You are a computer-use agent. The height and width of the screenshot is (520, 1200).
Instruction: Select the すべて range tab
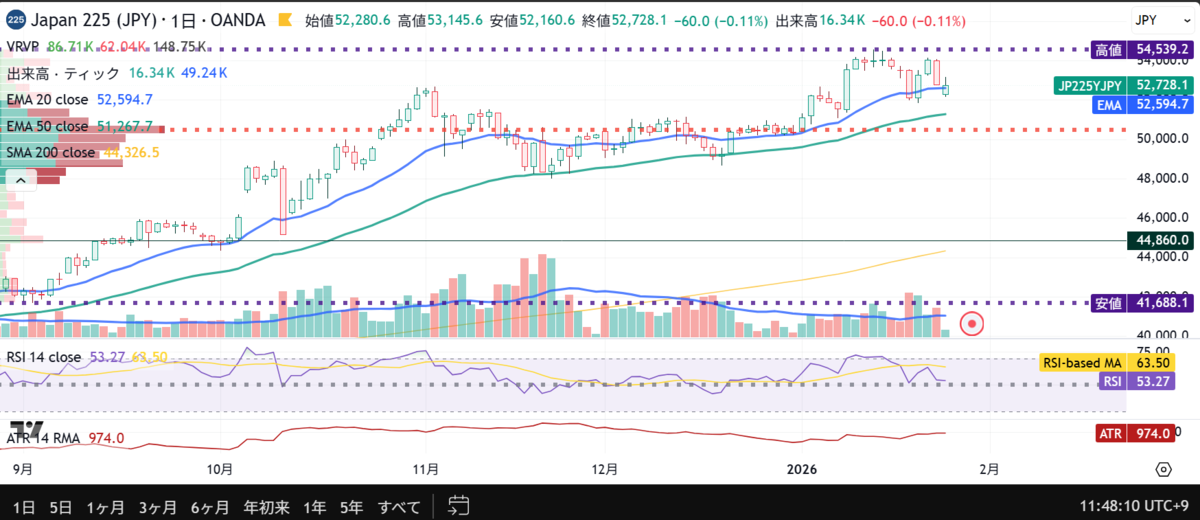point(400,505)
